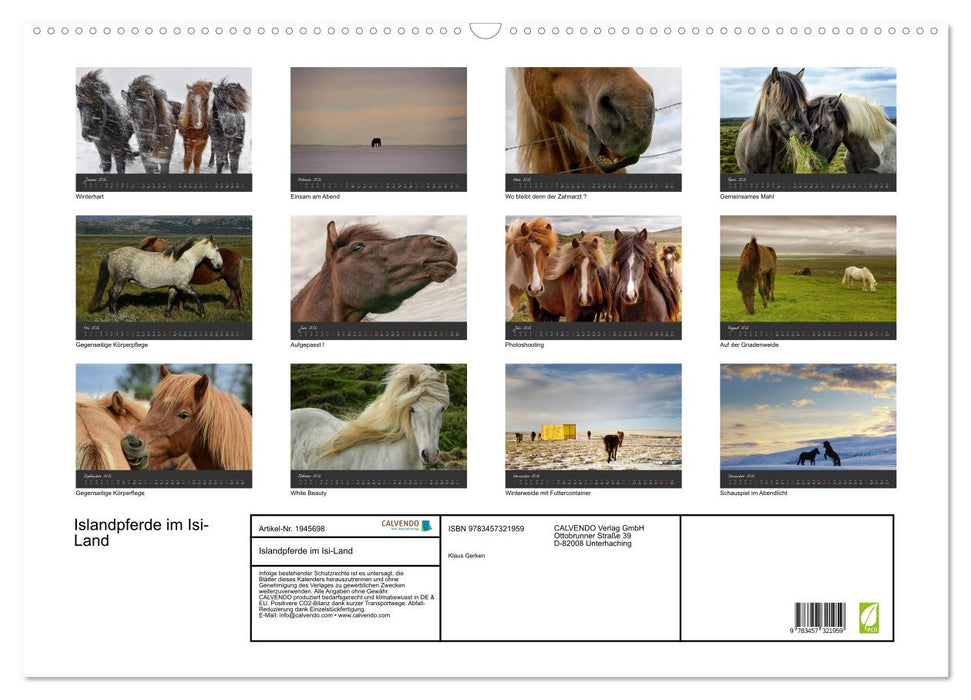Select the Schauspiel im Abendlicht photo
This screenshot has width=971, height=700.
point(808,417)
